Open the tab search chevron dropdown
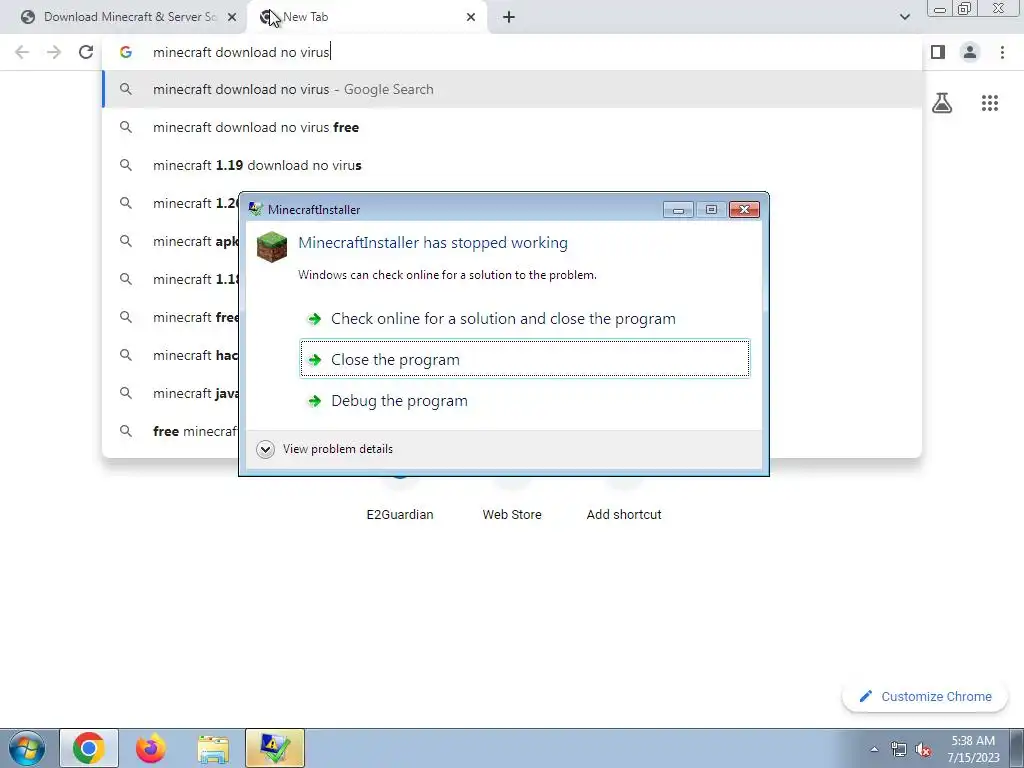Viewport: 1024px width, 768px height. click(904, 17)
